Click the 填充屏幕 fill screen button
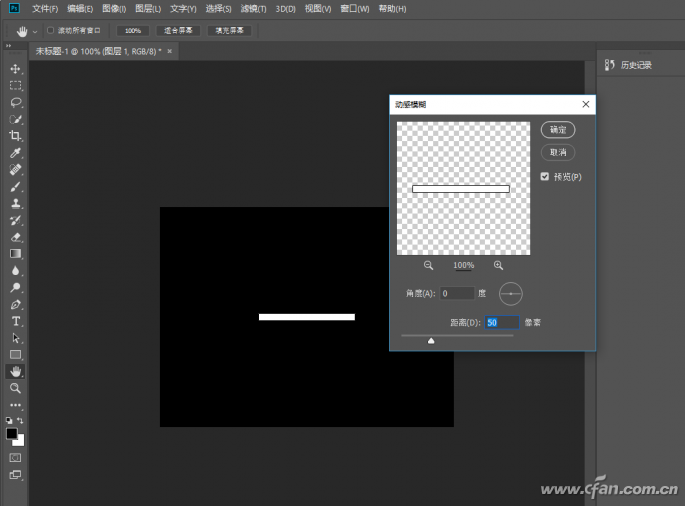This screenshot has width=685, height=506. click(x=229, y=31)
